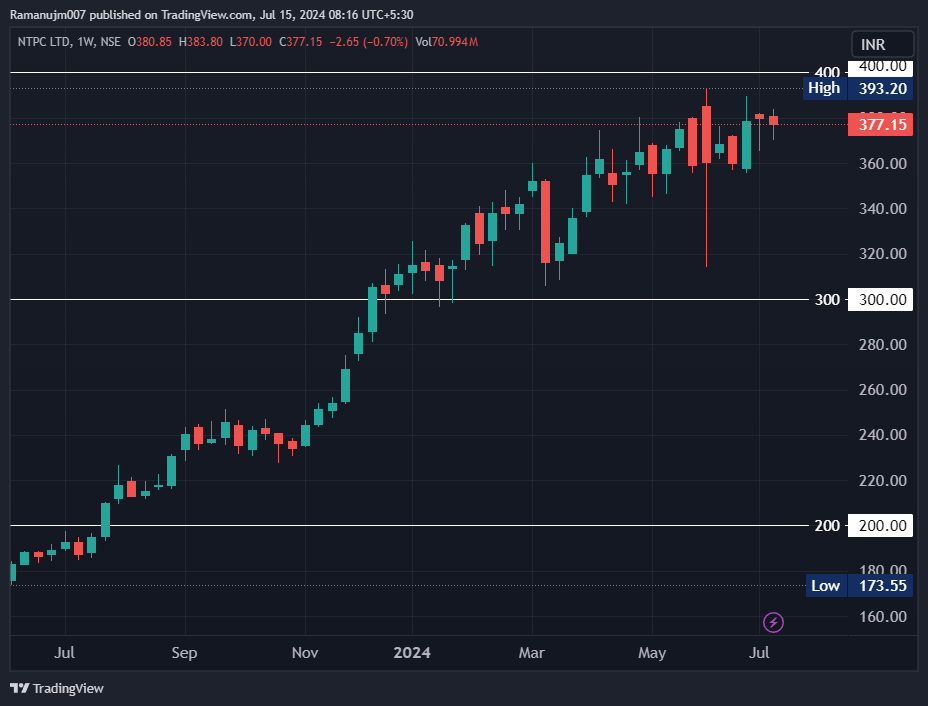
Task: Select the horizontal line labeled 200
Action: click(x=408, y=526)
